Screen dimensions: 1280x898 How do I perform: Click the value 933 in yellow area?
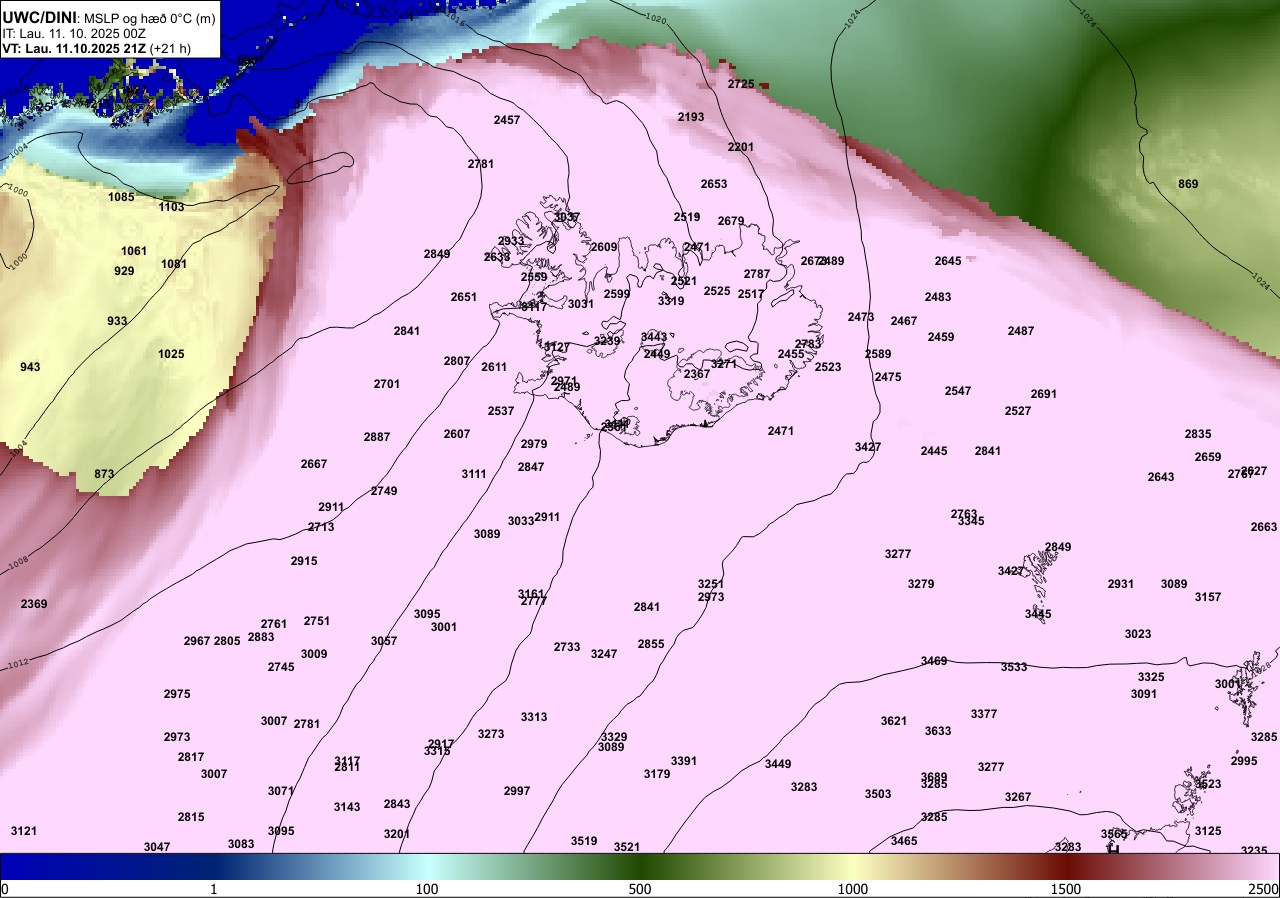click(117, 321)
